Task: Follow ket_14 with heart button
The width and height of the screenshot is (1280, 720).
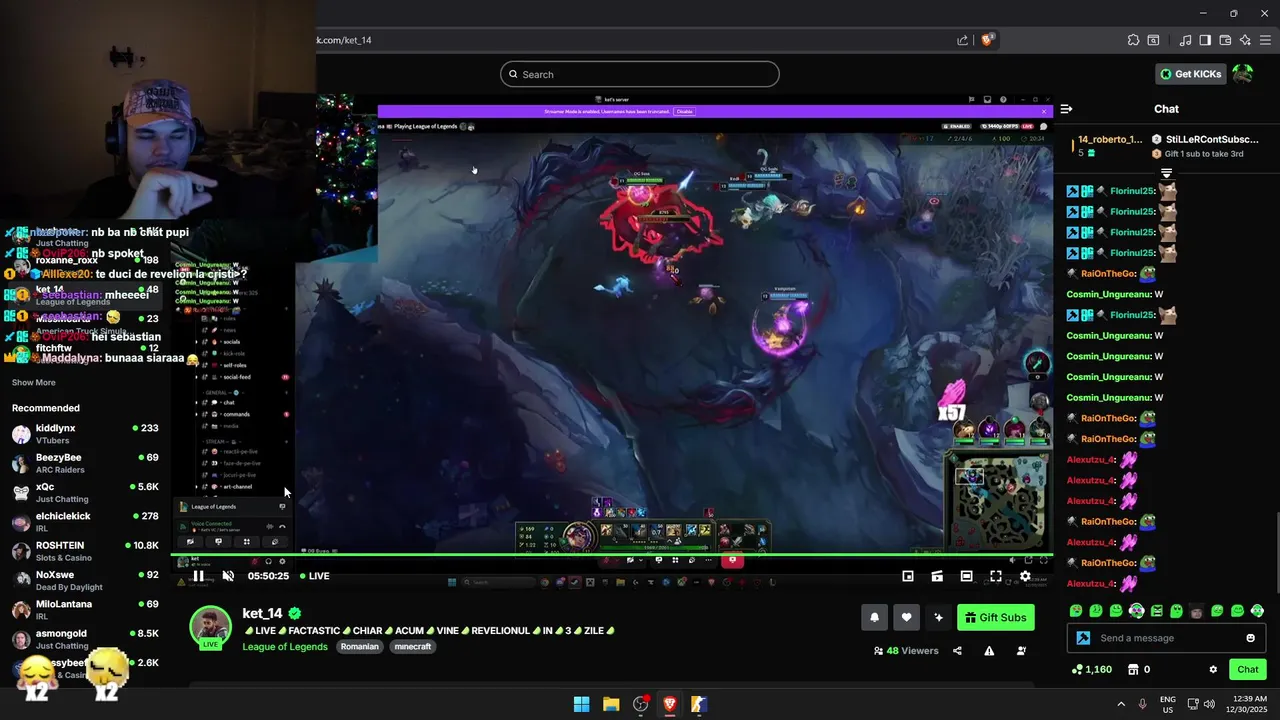Action: tap(906, 617)
